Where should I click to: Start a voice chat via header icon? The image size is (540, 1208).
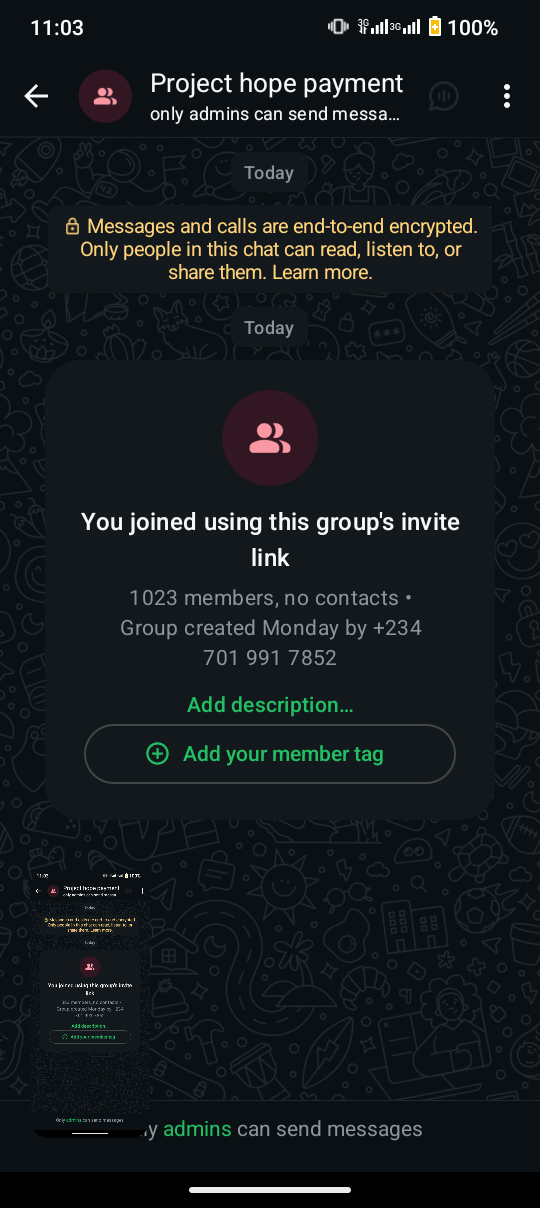point(444,96)
